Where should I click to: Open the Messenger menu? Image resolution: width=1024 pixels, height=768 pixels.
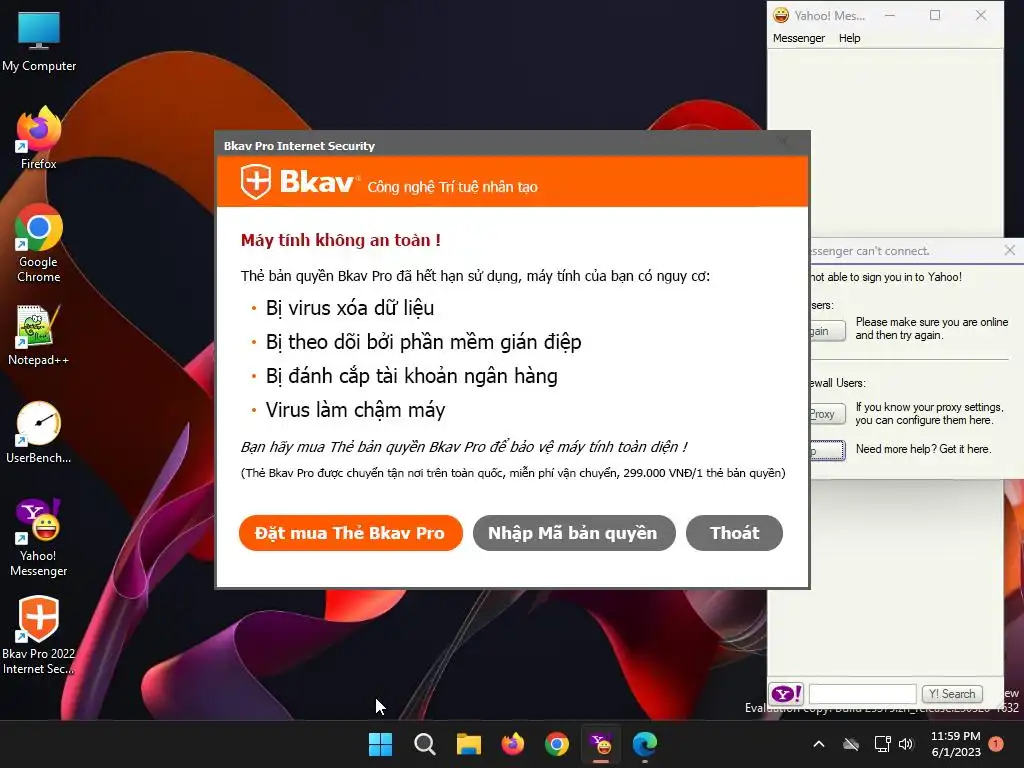coord(799,38)
